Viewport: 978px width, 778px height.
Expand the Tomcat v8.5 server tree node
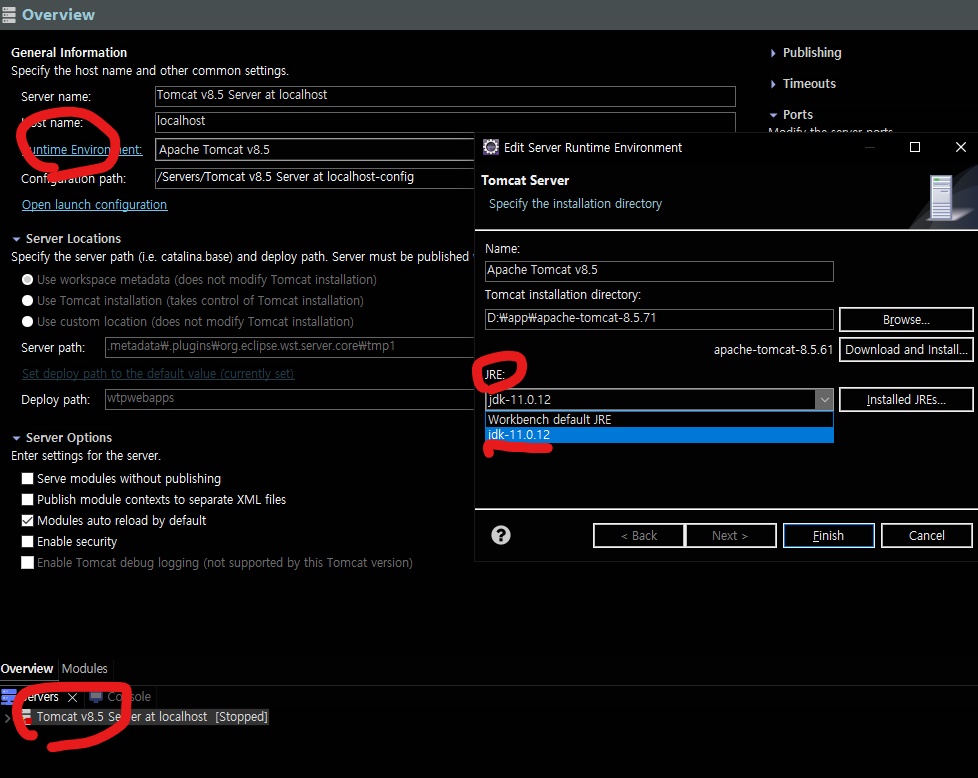pos(7,717)
